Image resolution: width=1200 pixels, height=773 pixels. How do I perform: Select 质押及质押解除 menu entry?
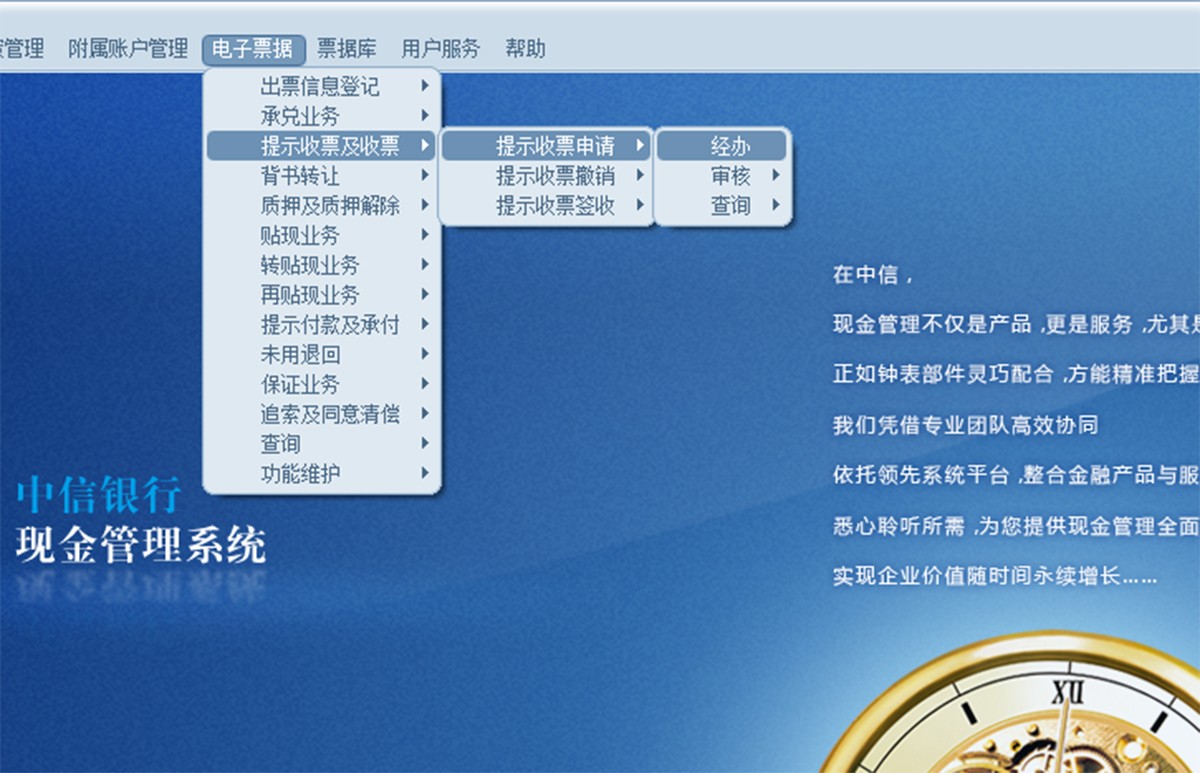[x=321, y=206]
